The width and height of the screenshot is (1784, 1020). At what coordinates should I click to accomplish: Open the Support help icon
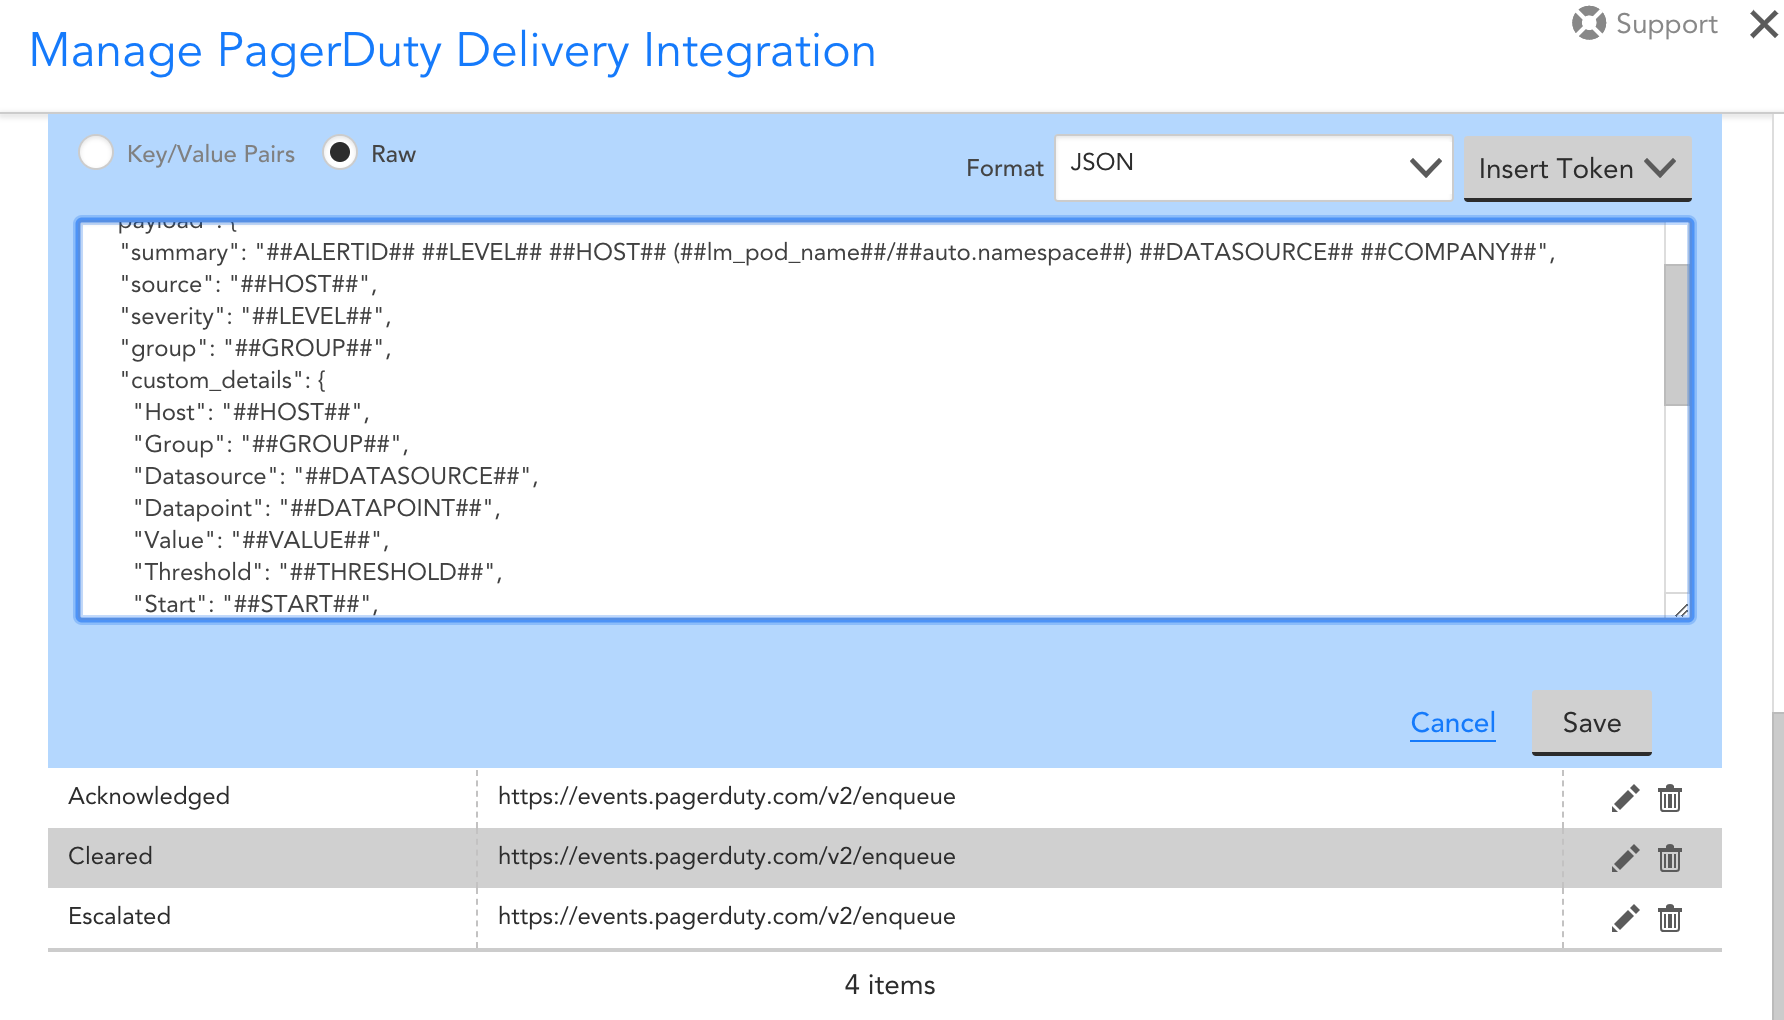click(1588, 23)
